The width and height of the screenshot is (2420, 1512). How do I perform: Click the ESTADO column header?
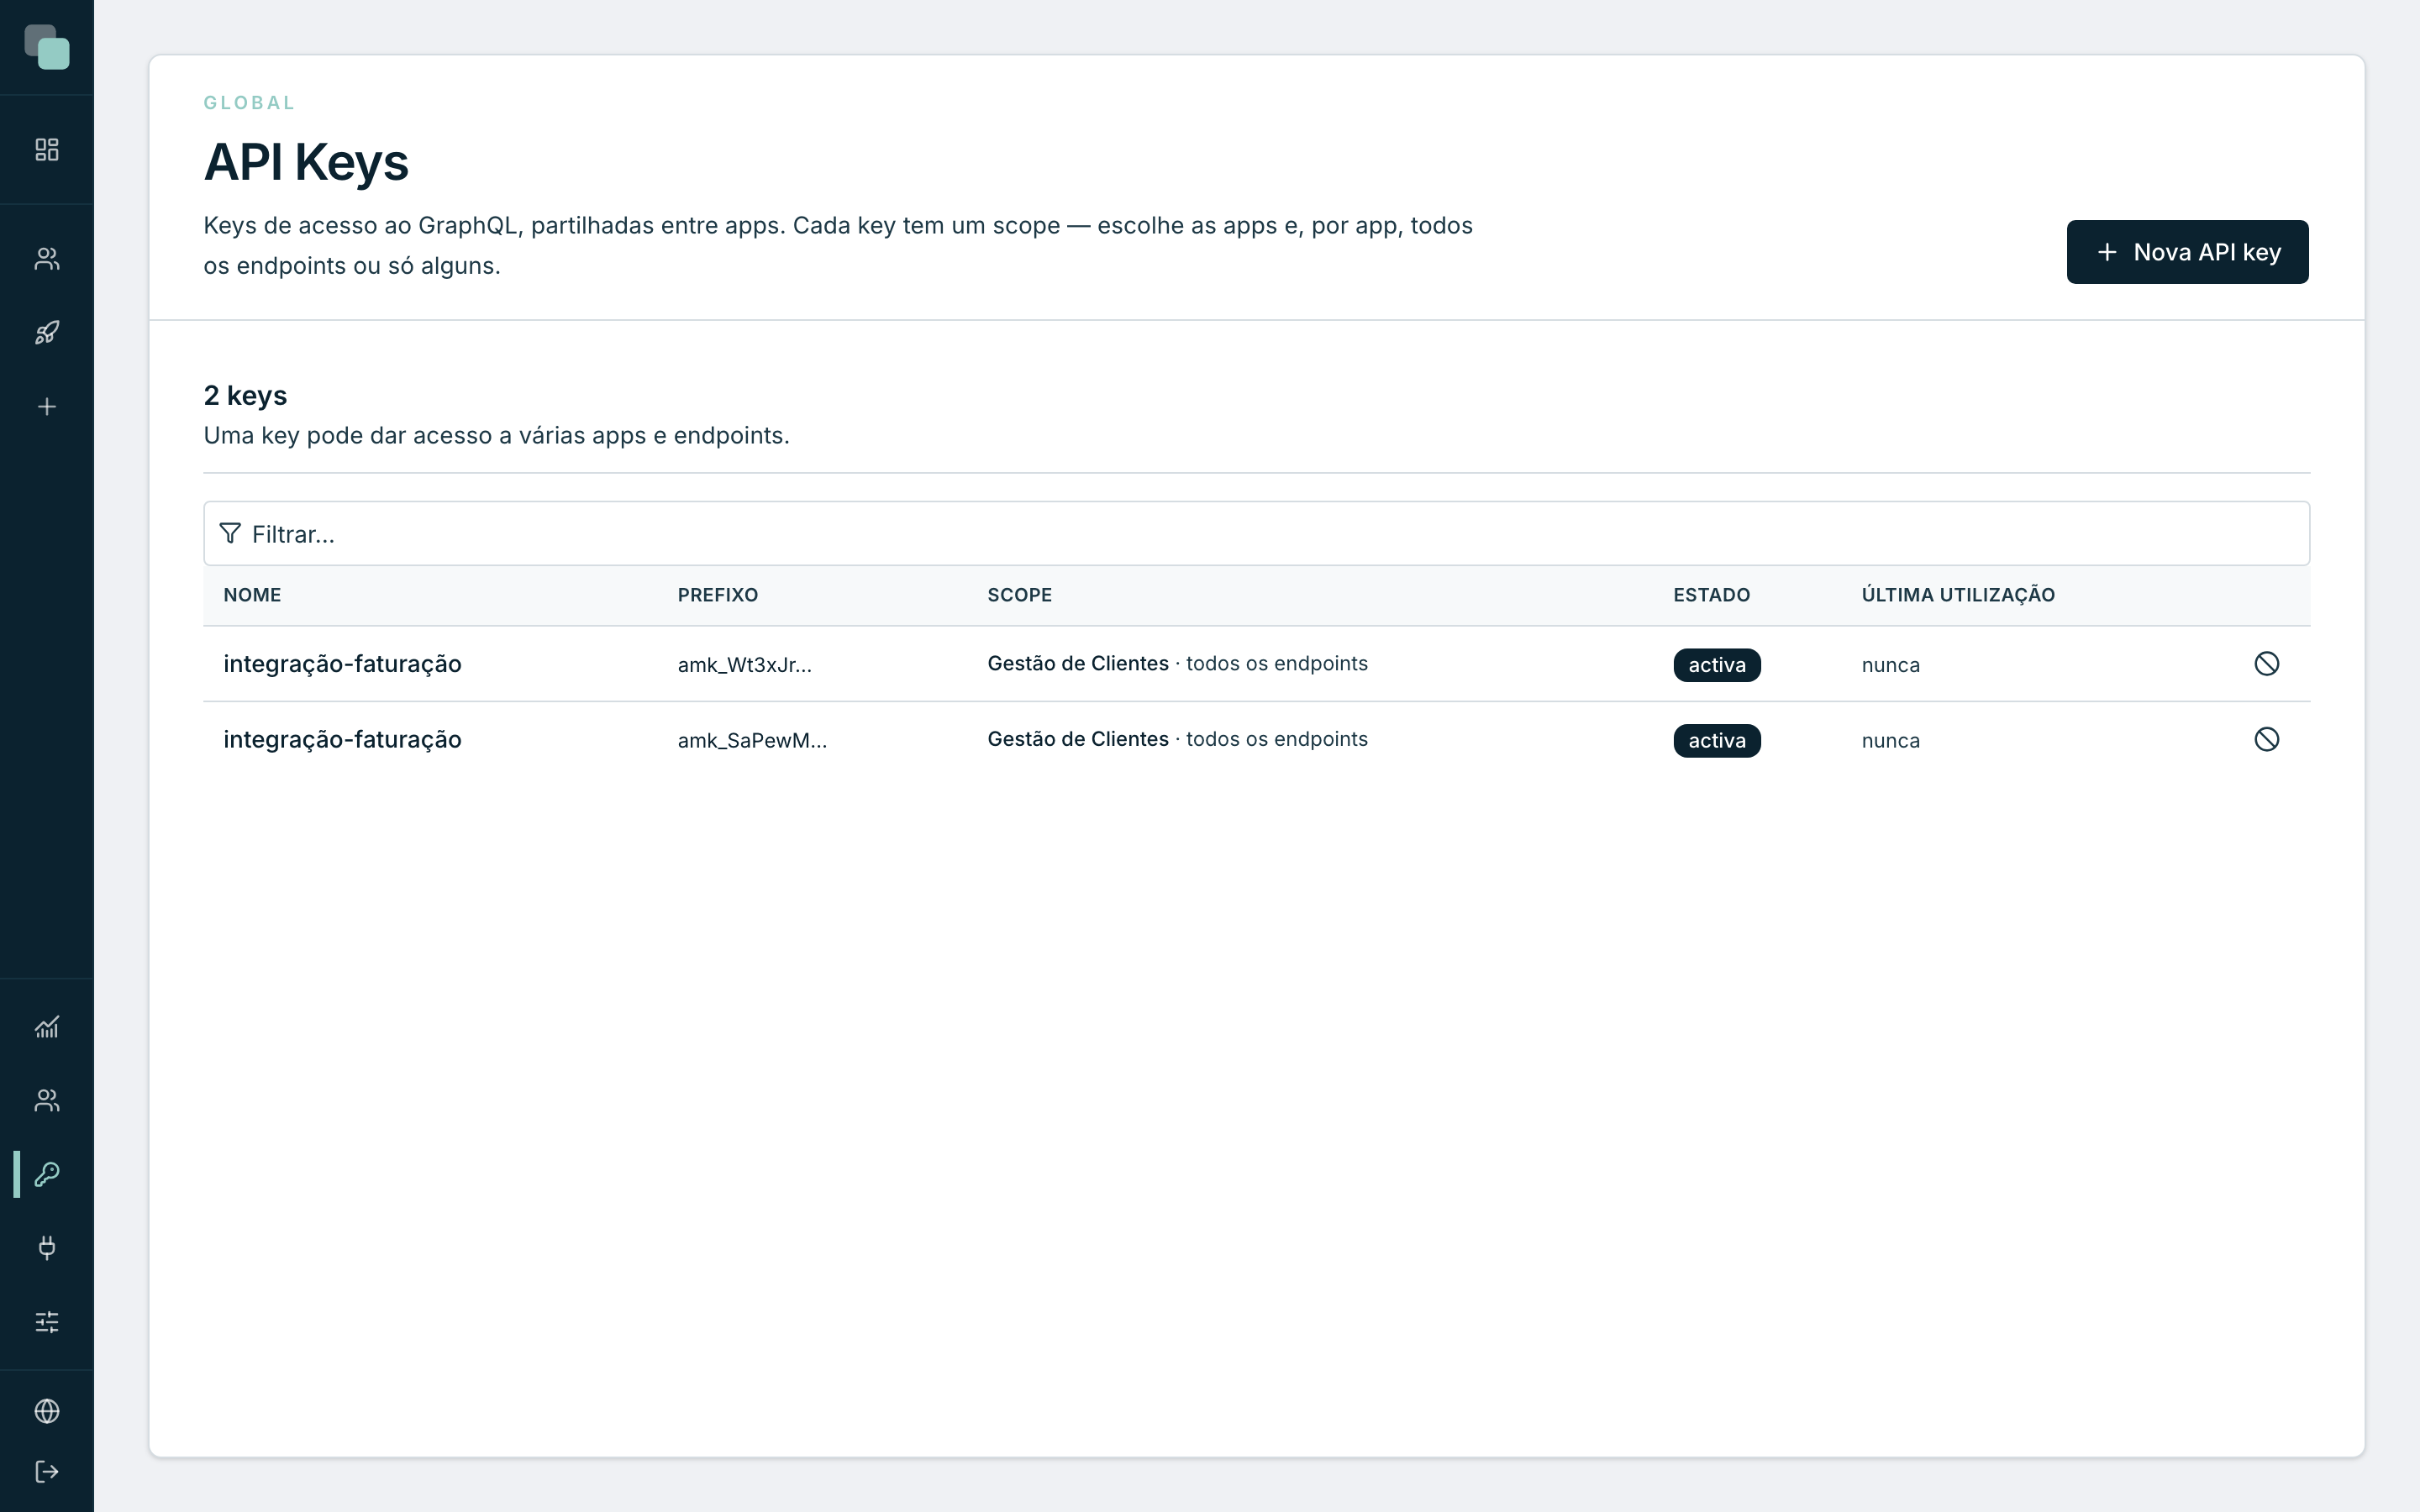click(x=1712, y=595)
